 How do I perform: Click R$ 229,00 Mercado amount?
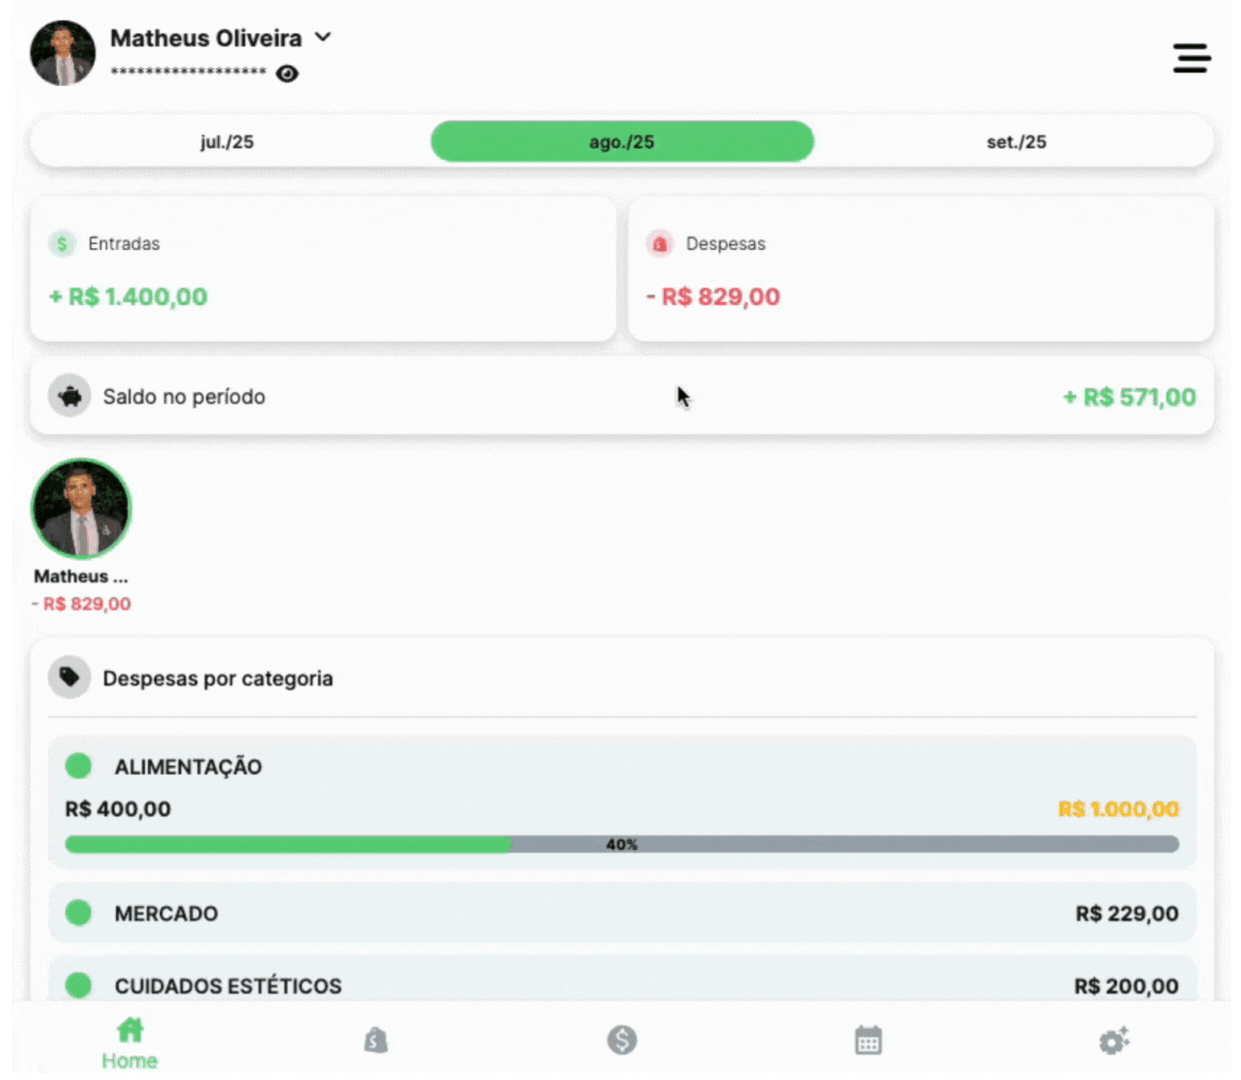[1127, 913]
